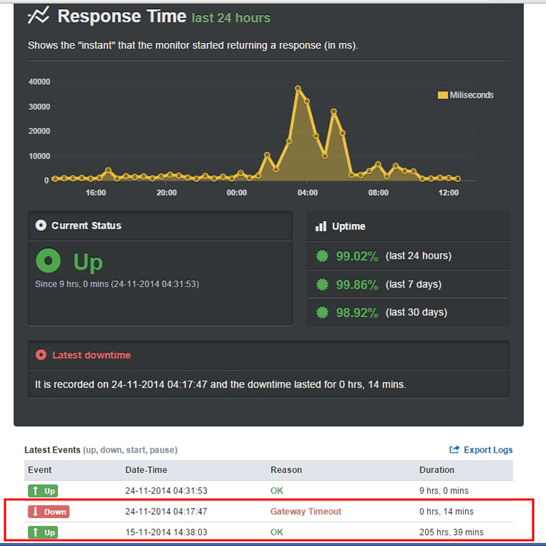Click the 40000 y-axis label
546x546 pixels.
(x=39, y=82)
